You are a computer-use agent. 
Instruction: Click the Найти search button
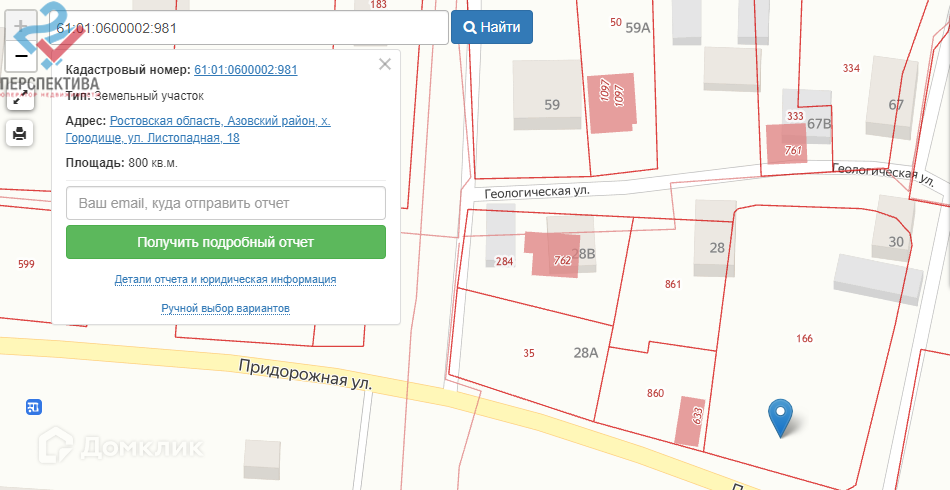coord(492,27)
